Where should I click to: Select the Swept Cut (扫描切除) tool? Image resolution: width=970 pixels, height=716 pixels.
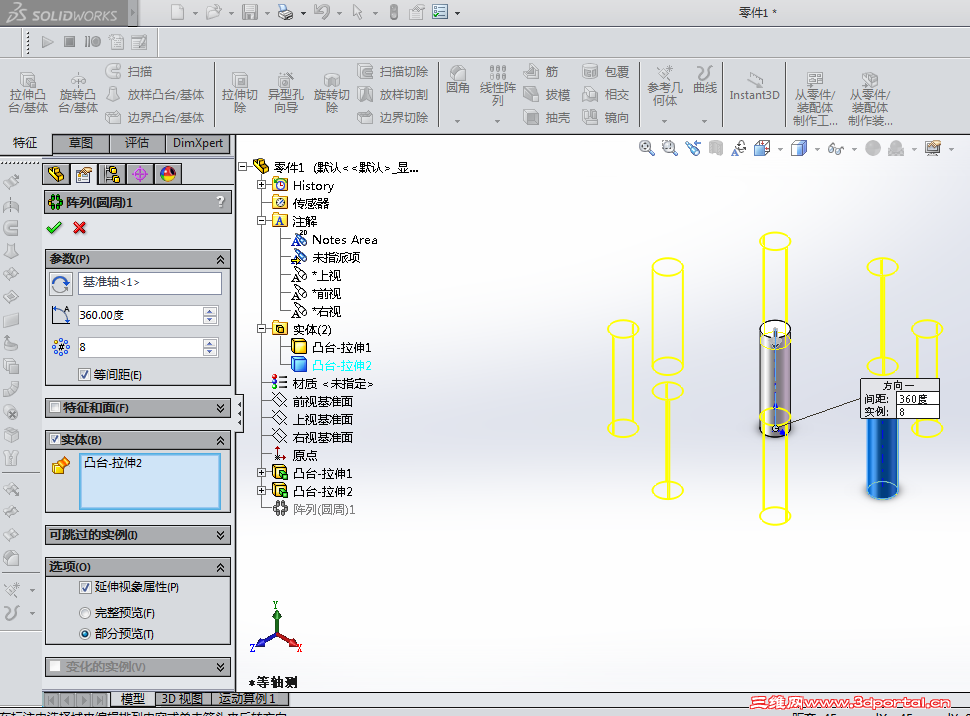(393, 71)
